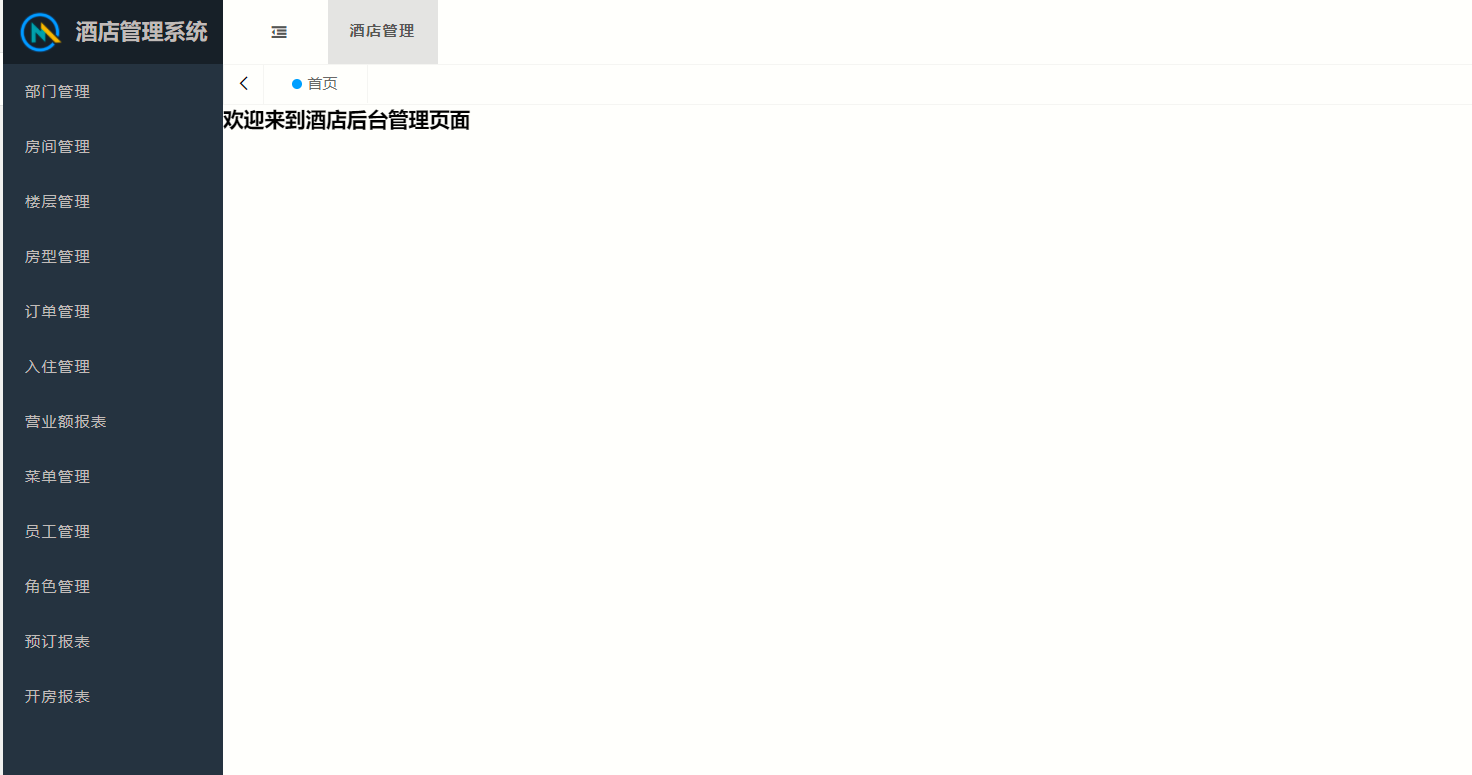
Task: Open 房间管理 in the sidebar
Action: tap(113, 147)
